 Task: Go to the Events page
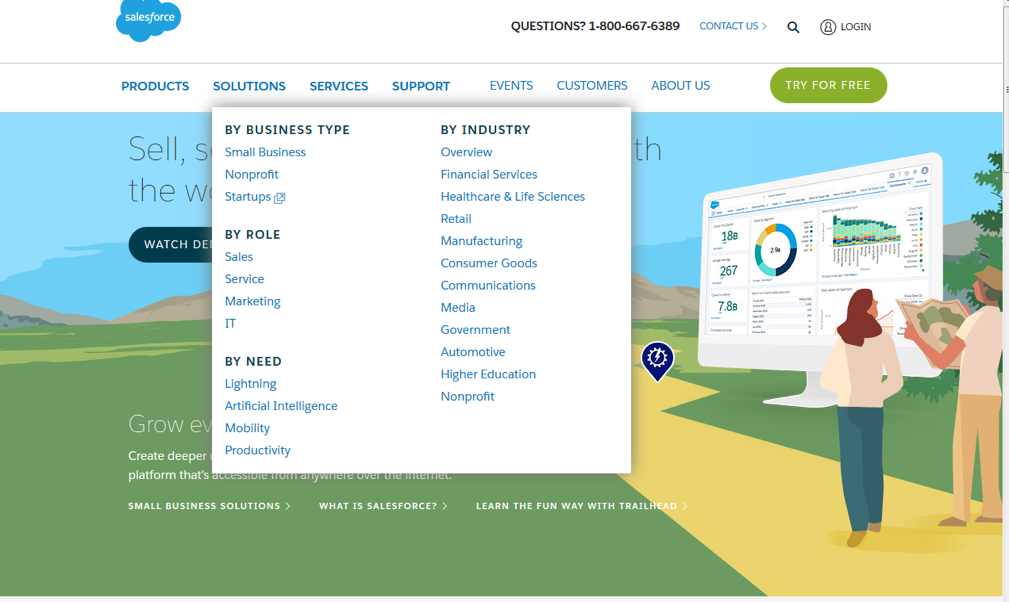pyautogui.click(x=511, y=86)
